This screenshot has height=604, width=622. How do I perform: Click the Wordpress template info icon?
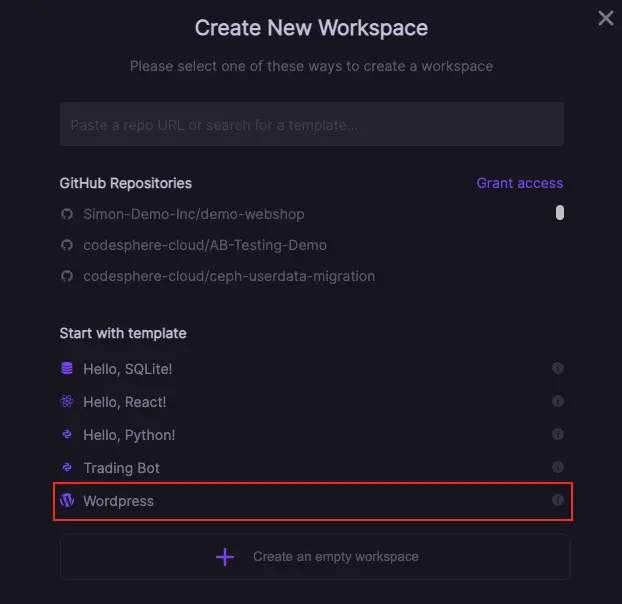[x=558, y=500]
